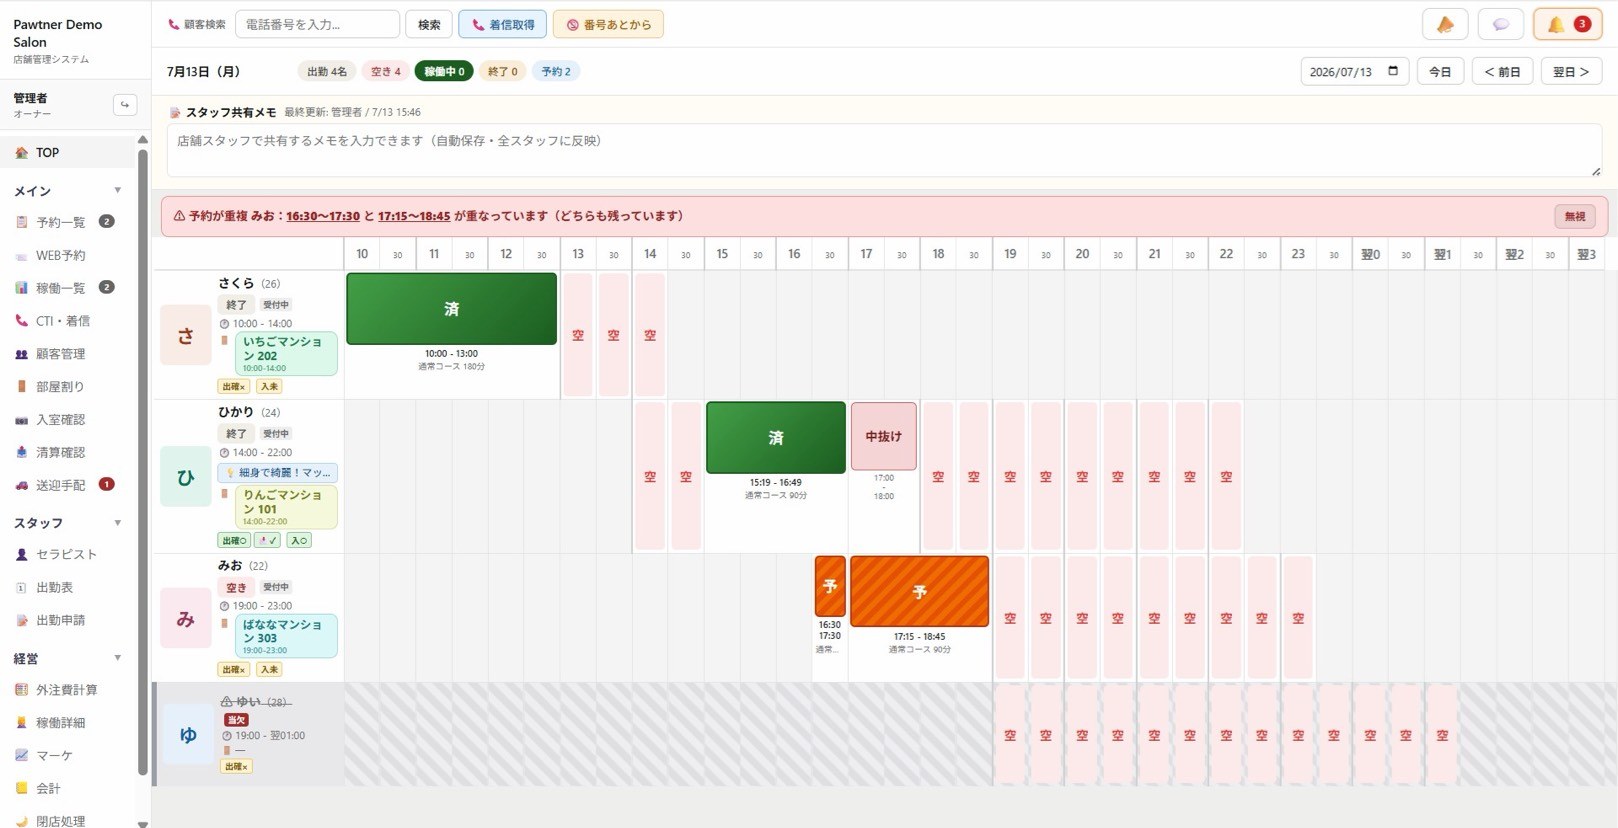Open ひかり's completed 15:19-16:49 booking block
1618x828 pixels.
(776, 438)
